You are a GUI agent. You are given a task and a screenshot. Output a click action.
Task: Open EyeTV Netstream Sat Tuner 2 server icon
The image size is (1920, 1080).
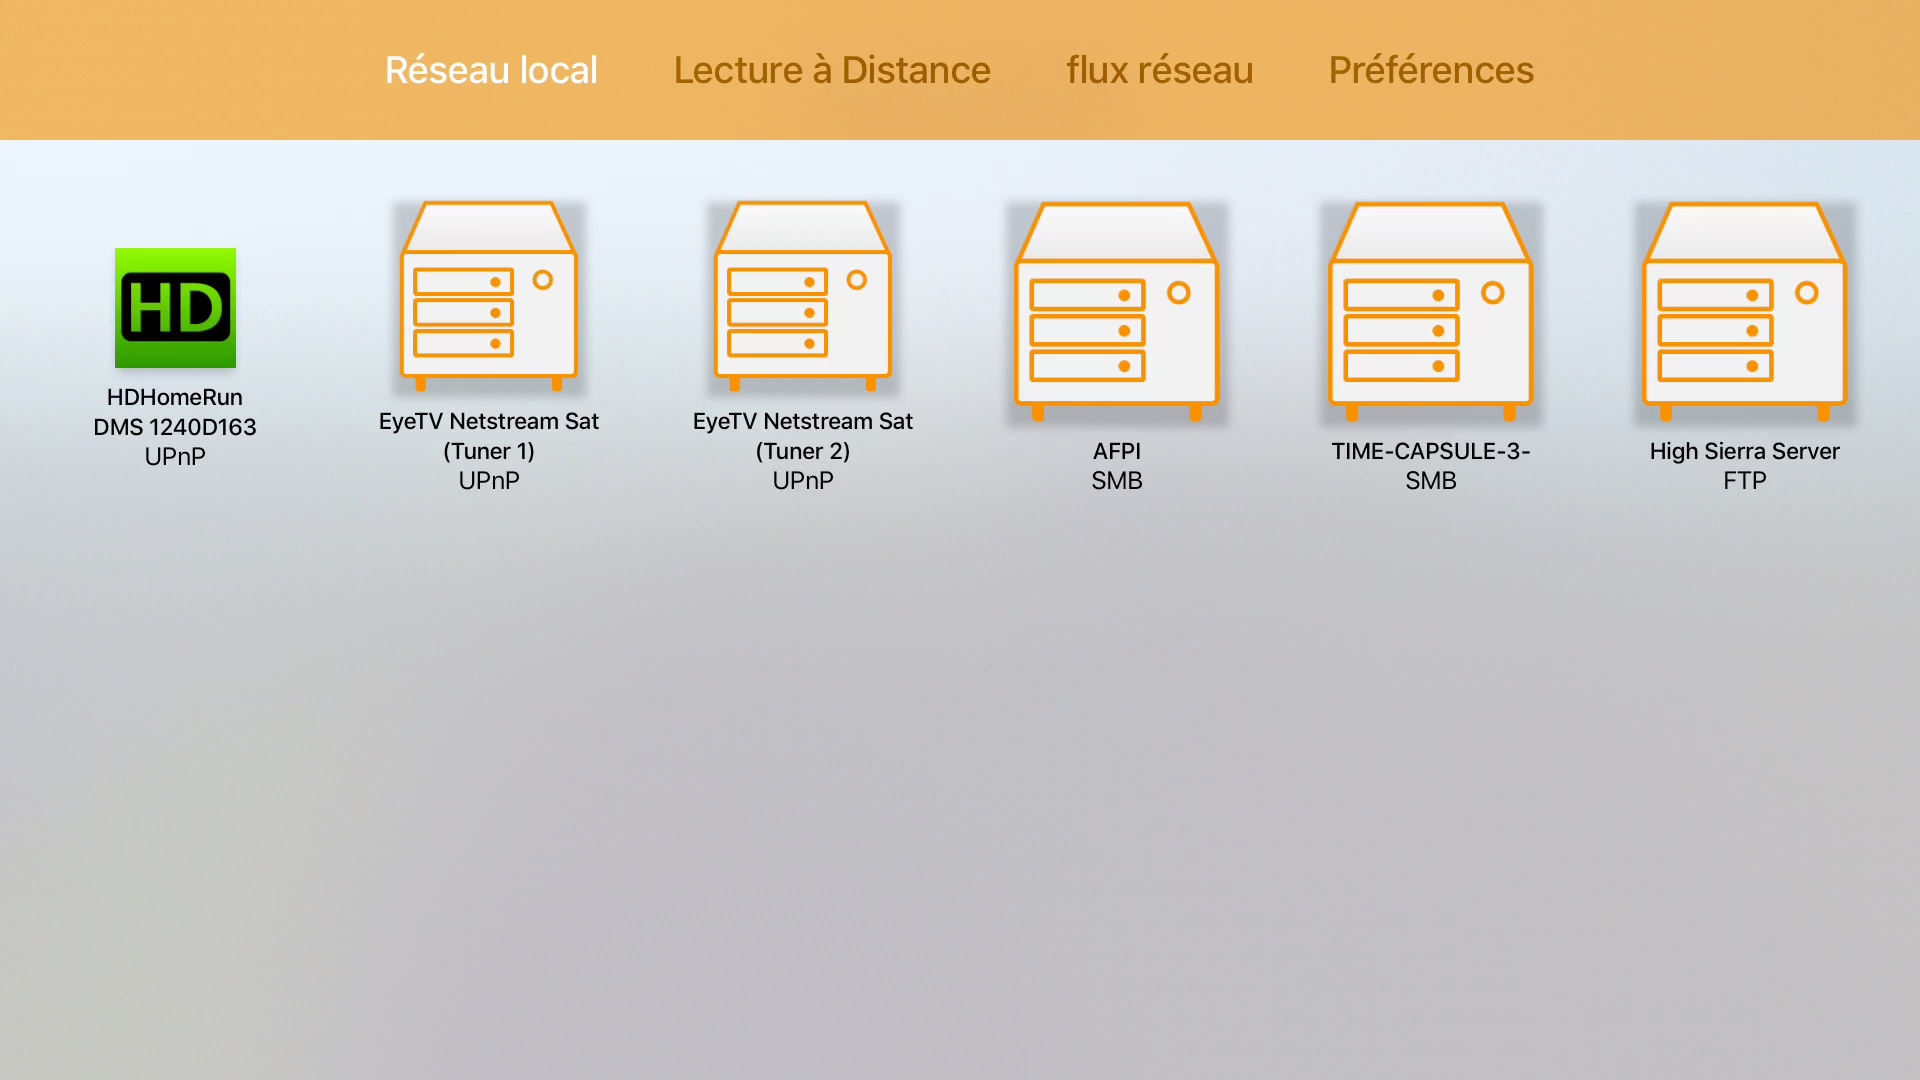click(x=803, y=296)
